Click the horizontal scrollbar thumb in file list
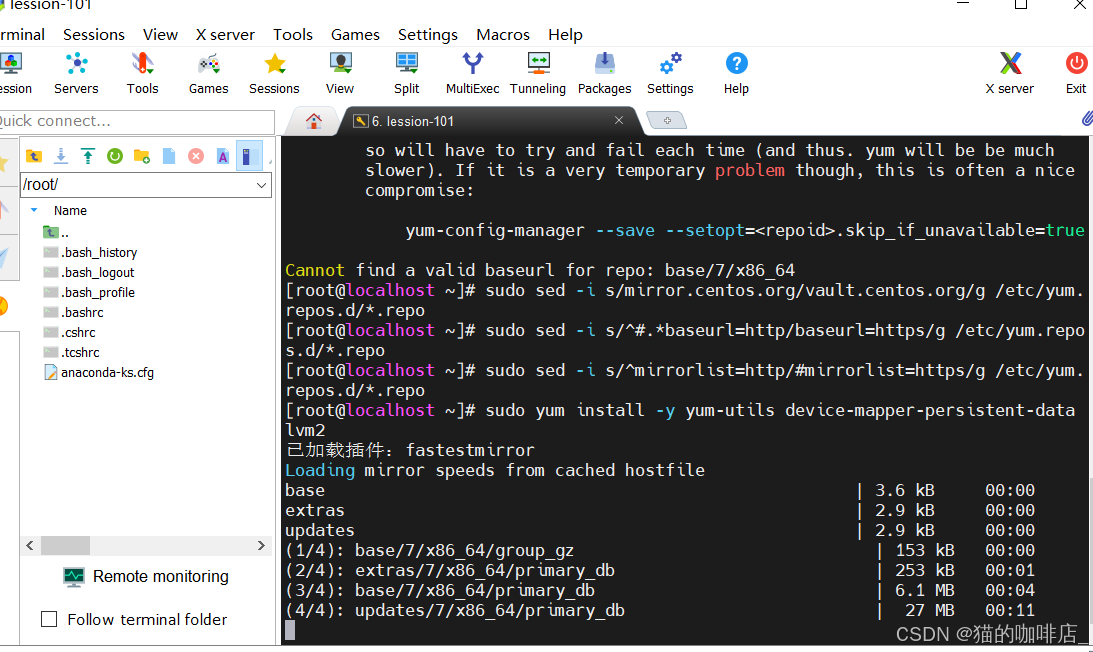Screen dimensions: 1093x652 tap(66, 545)
